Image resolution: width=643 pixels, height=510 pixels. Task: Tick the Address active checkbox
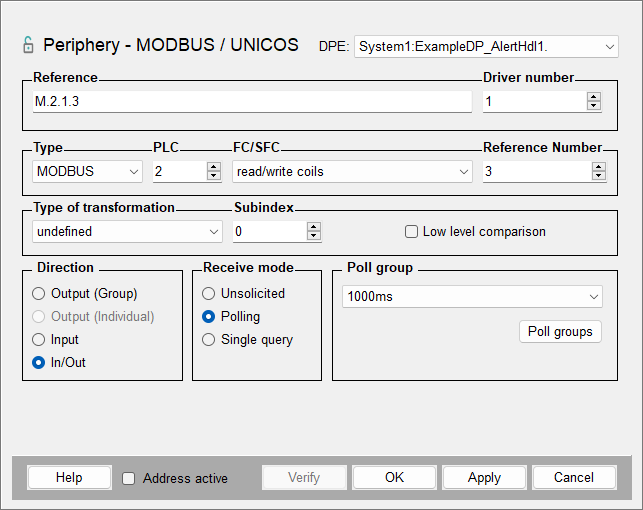(128, 478)
